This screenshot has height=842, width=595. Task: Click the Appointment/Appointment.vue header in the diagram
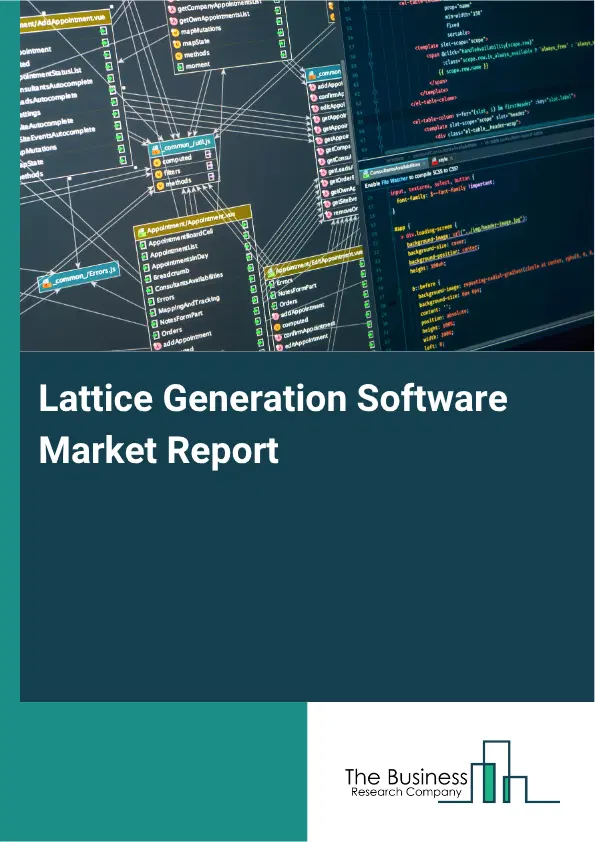pos(192,221)
